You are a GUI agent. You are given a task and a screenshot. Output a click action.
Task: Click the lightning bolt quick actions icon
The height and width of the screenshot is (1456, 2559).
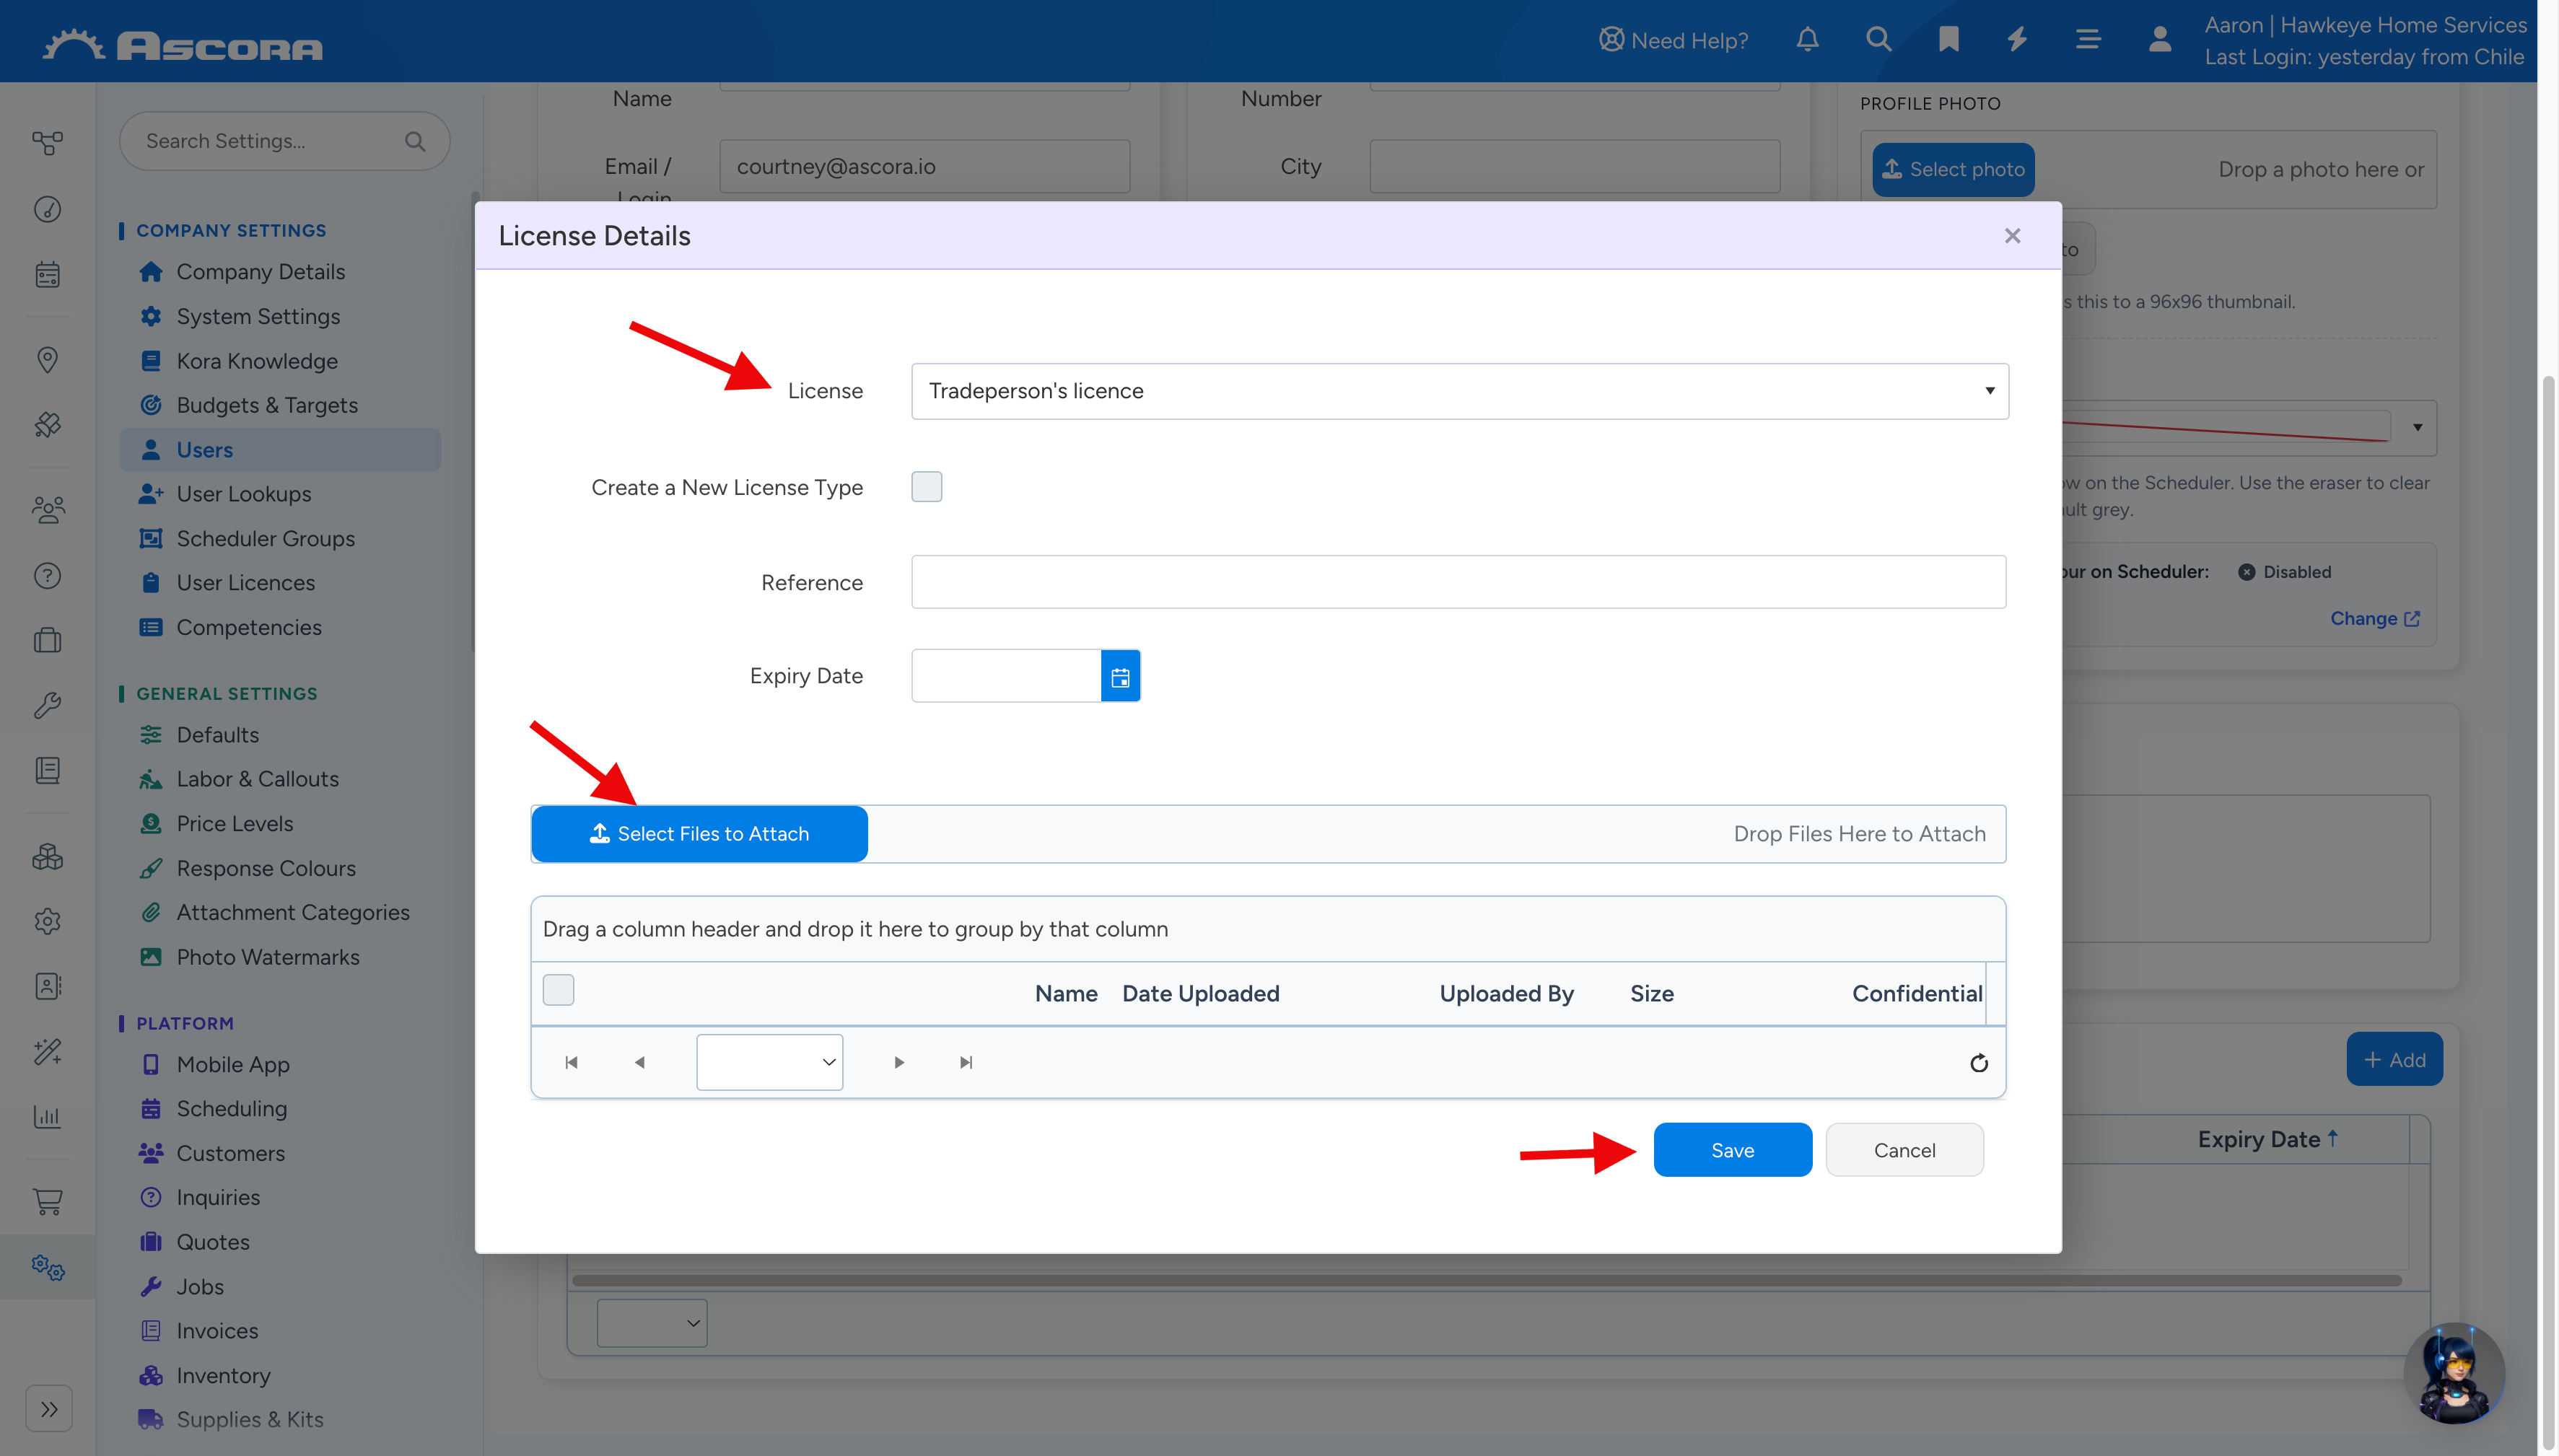2017,40
